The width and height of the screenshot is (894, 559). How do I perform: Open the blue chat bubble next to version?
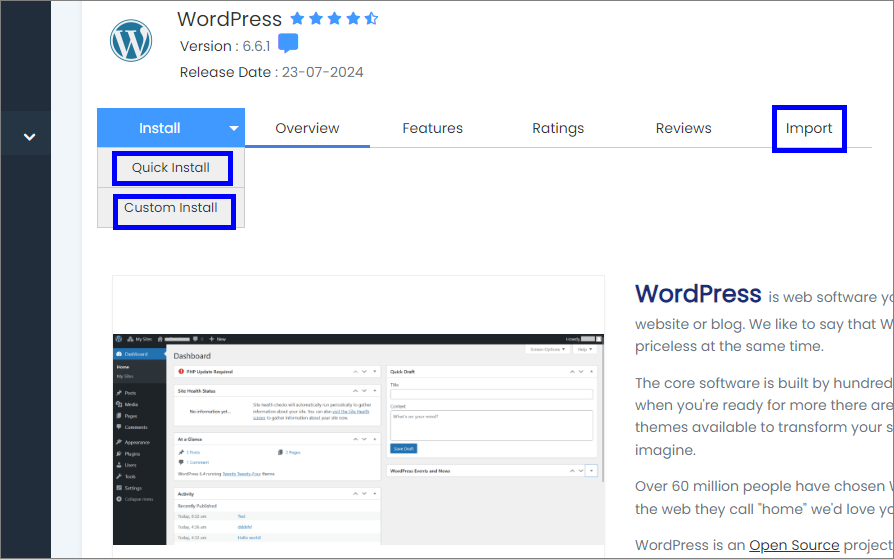288,43
